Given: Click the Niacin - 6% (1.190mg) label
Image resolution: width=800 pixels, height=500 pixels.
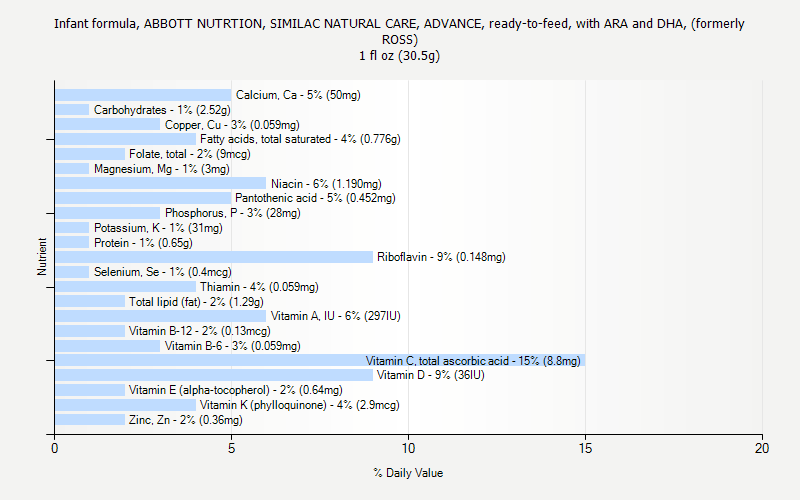Looking at the screenshot, I should [x=326, y=184].
